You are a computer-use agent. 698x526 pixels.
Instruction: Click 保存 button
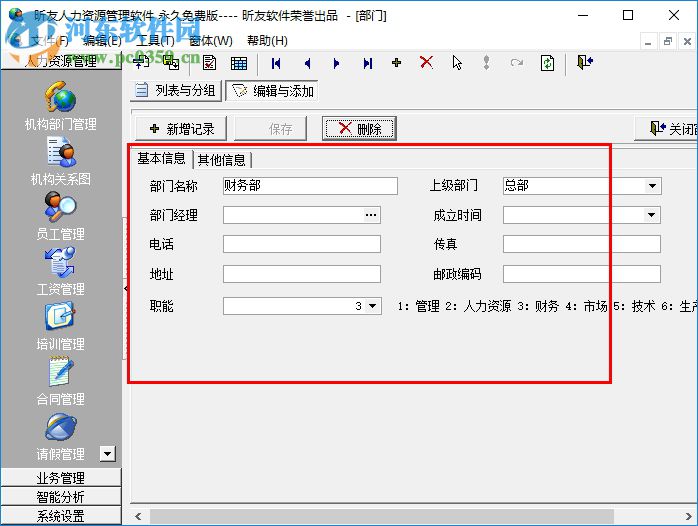coord(271,129)
